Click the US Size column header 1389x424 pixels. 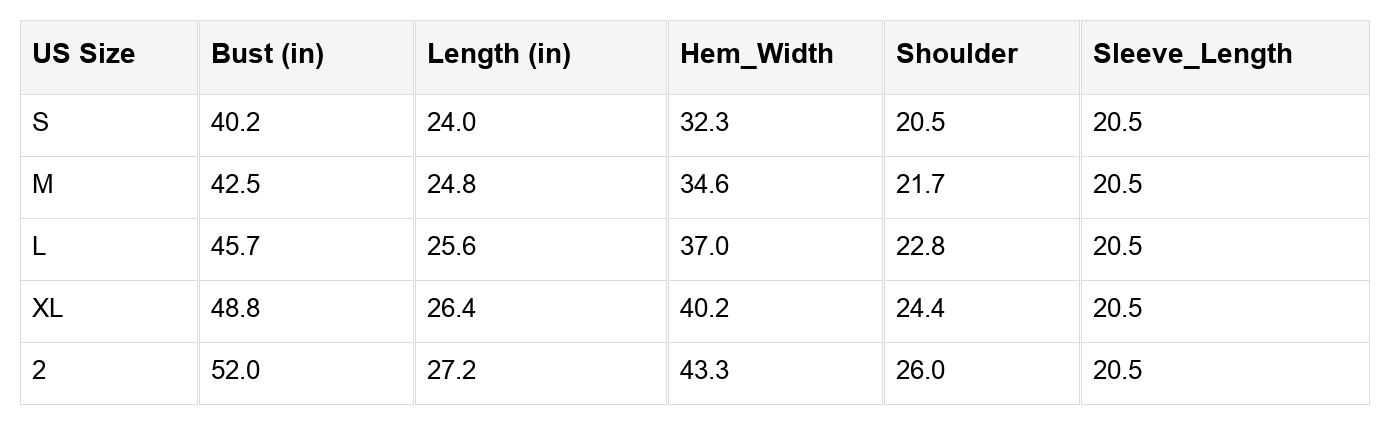[x=84, y=55]
